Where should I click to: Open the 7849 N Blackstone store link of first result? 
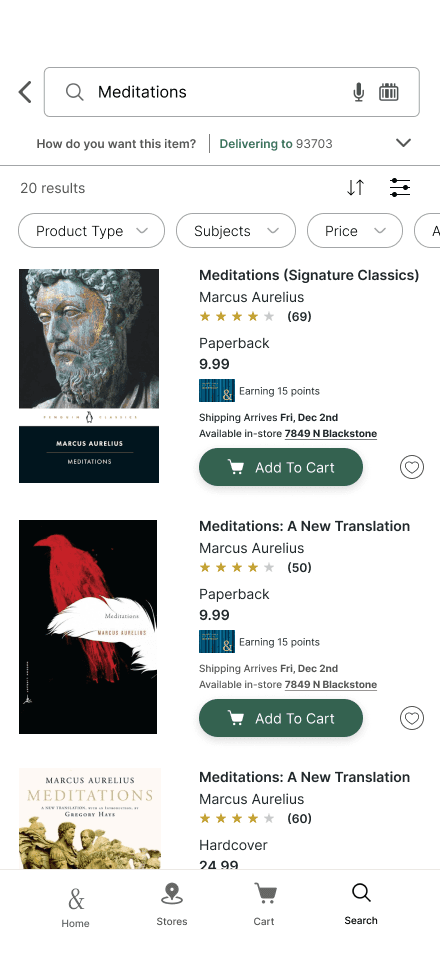331,434
